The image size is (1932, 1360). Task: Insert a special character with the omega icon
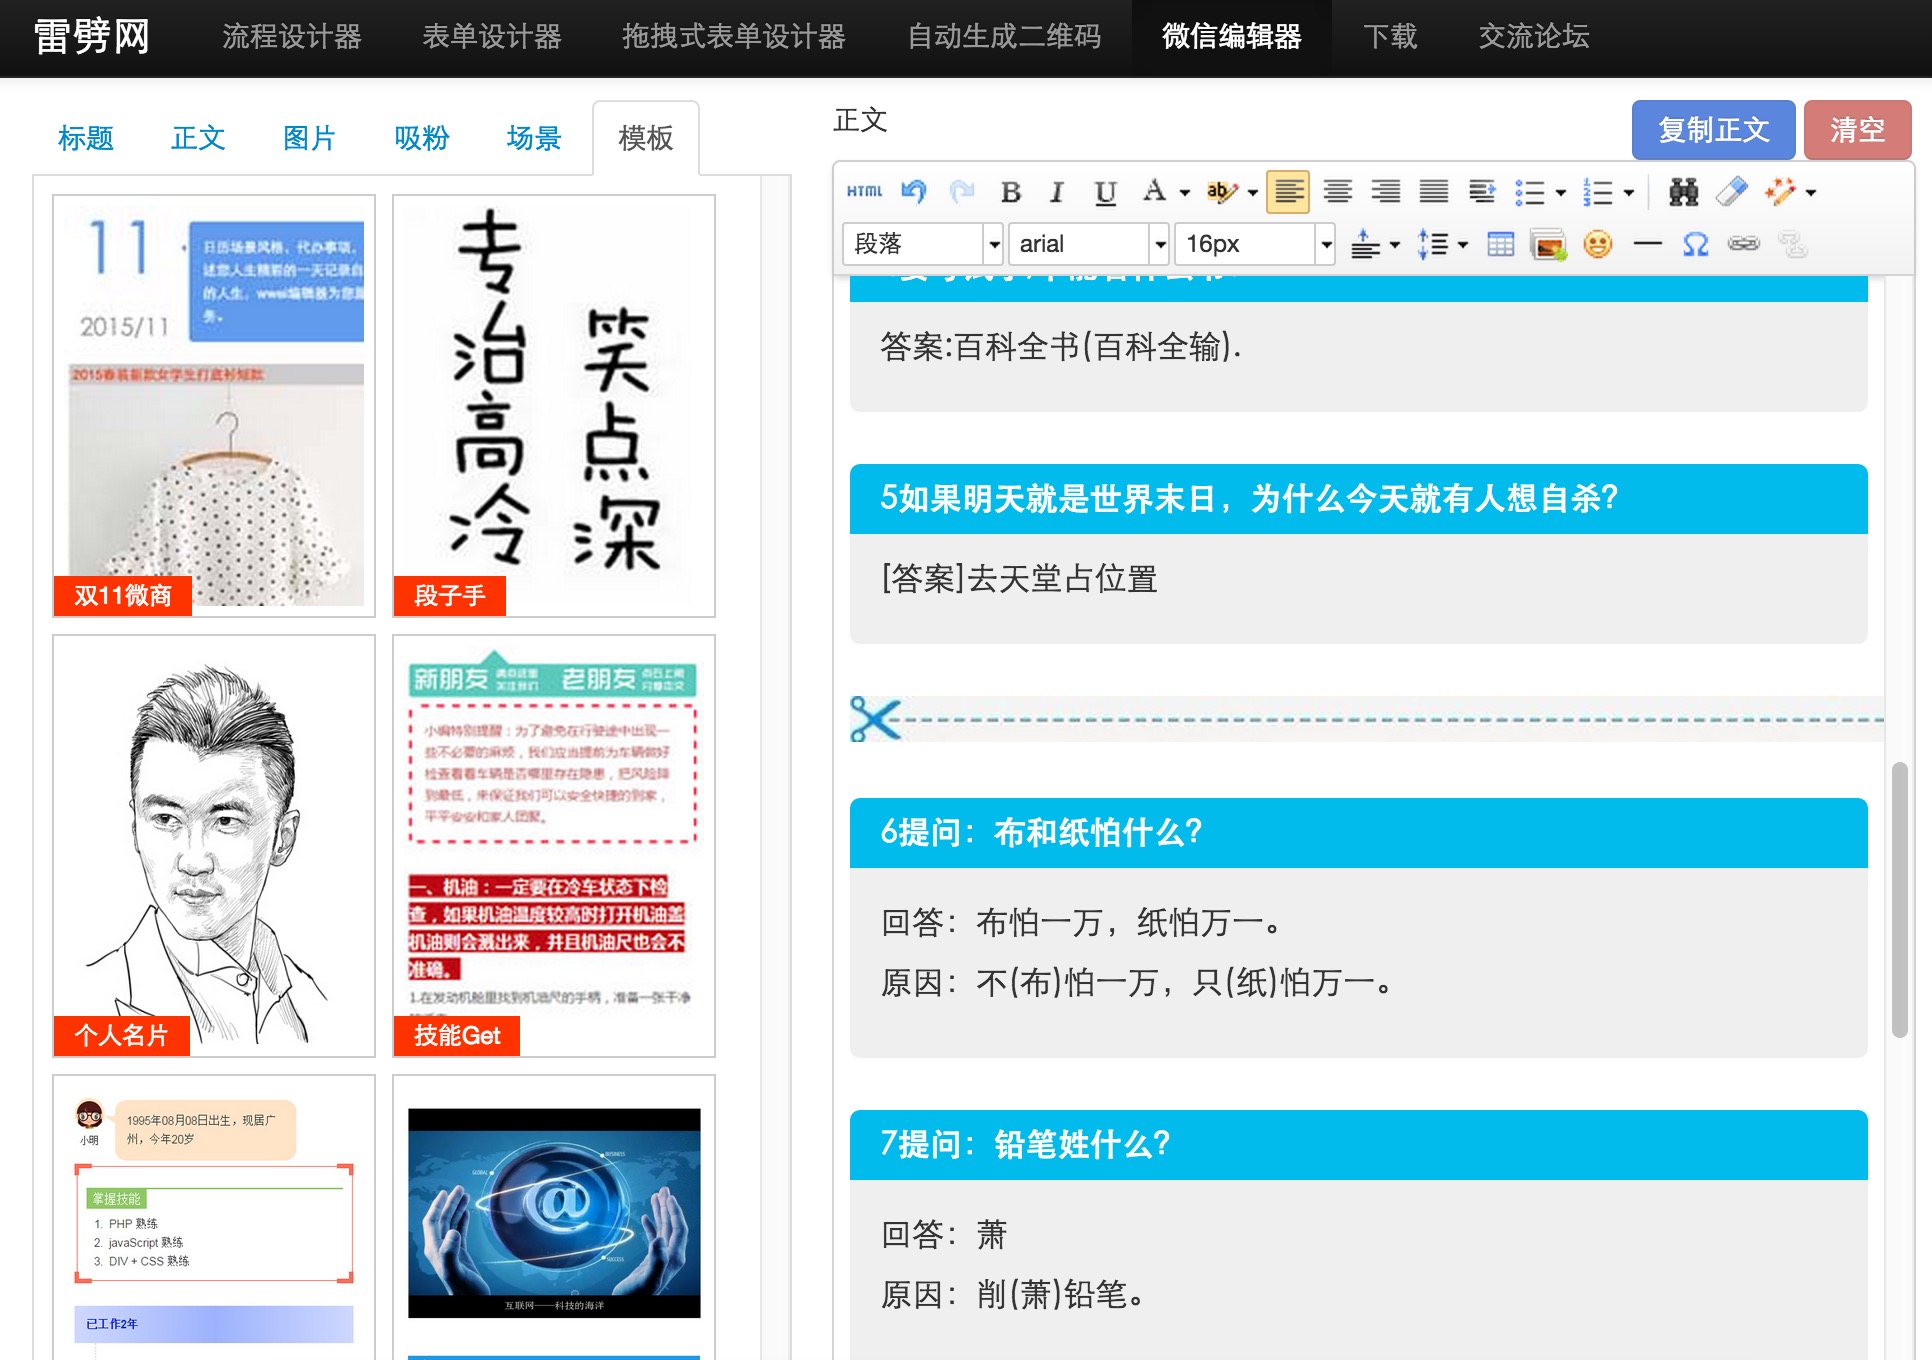(1694, 244)
